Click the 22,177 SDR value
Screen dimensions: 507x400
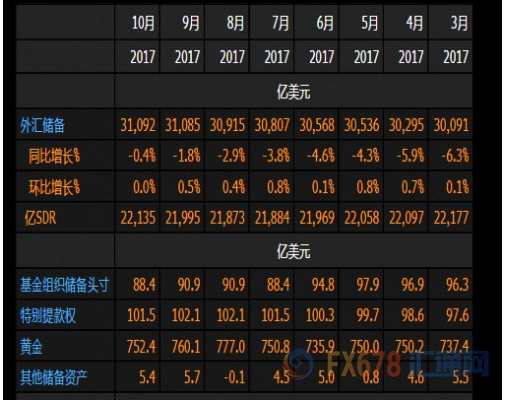[451, 218]
